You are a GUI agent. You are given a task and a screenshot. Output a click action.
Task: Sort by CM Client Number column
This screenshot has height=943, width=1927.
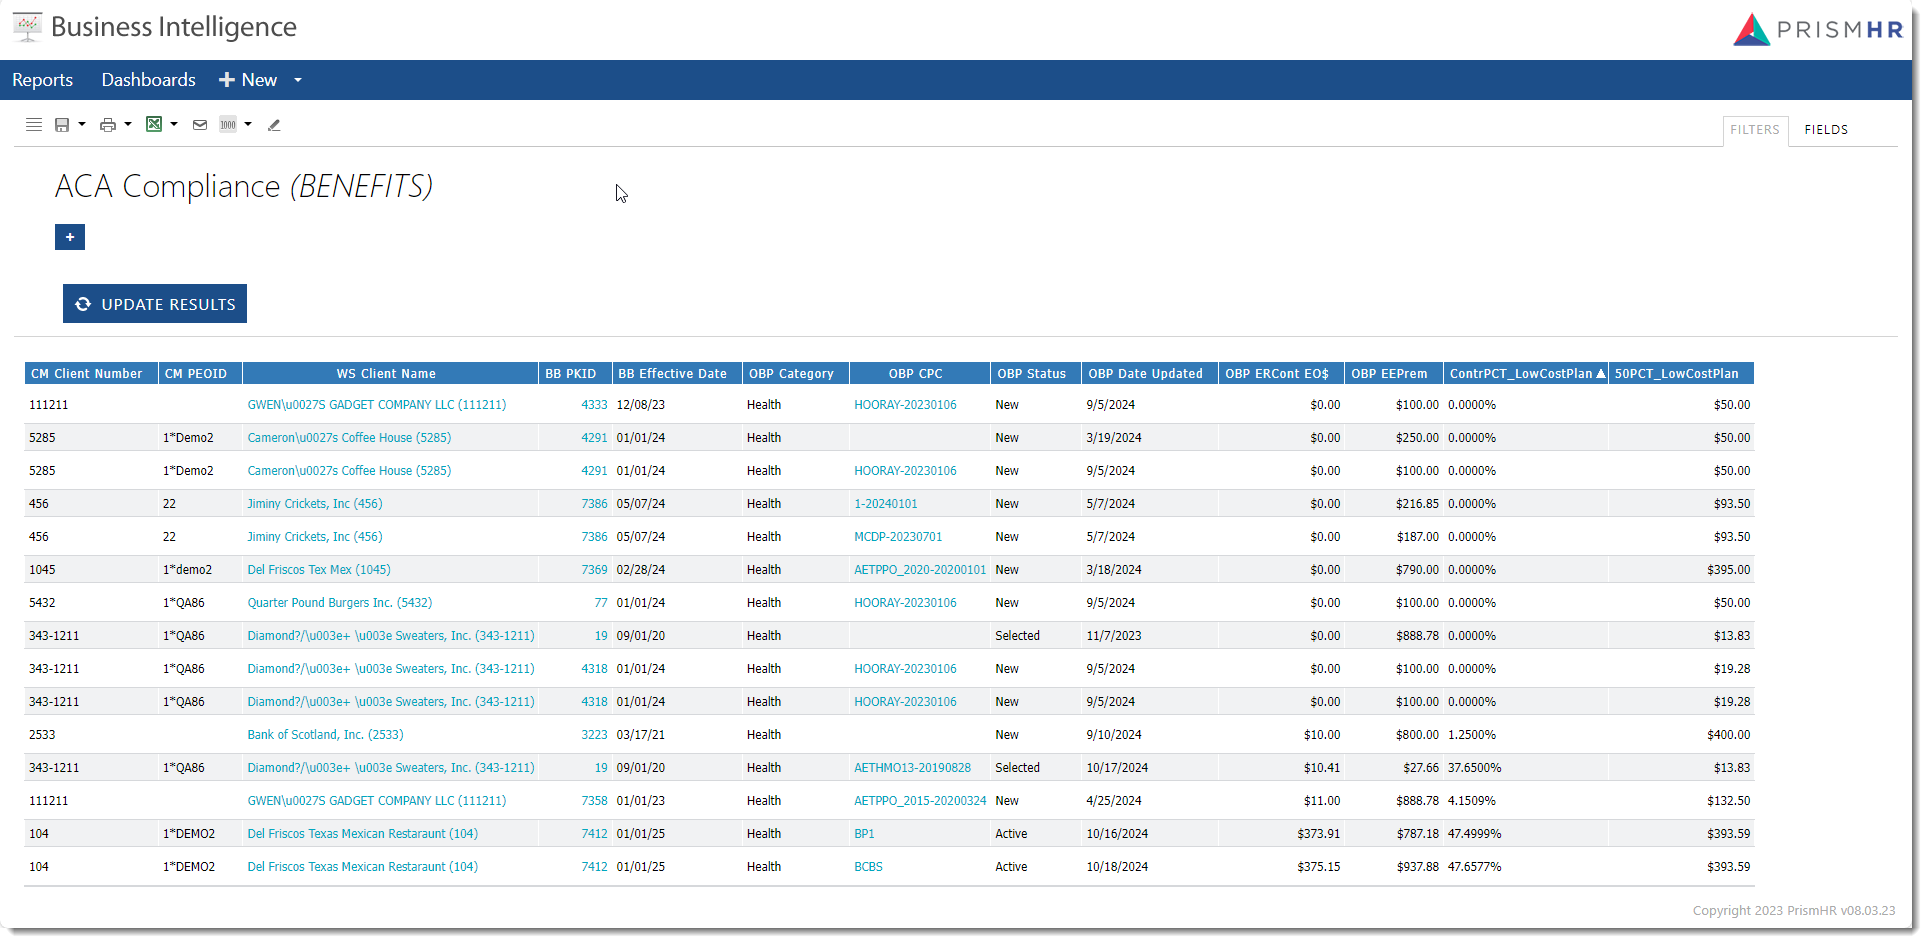[91, 374]
